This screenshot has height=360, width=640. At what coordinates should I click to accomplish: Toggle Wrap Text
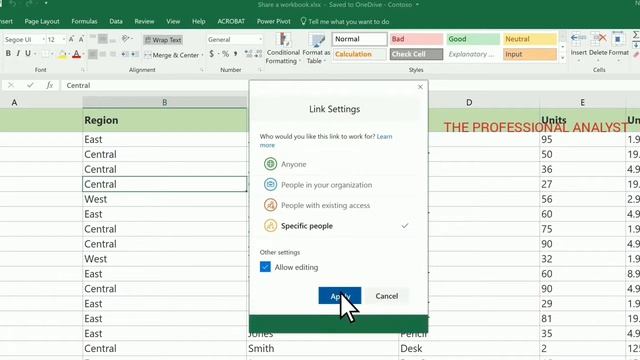(163, 40)
